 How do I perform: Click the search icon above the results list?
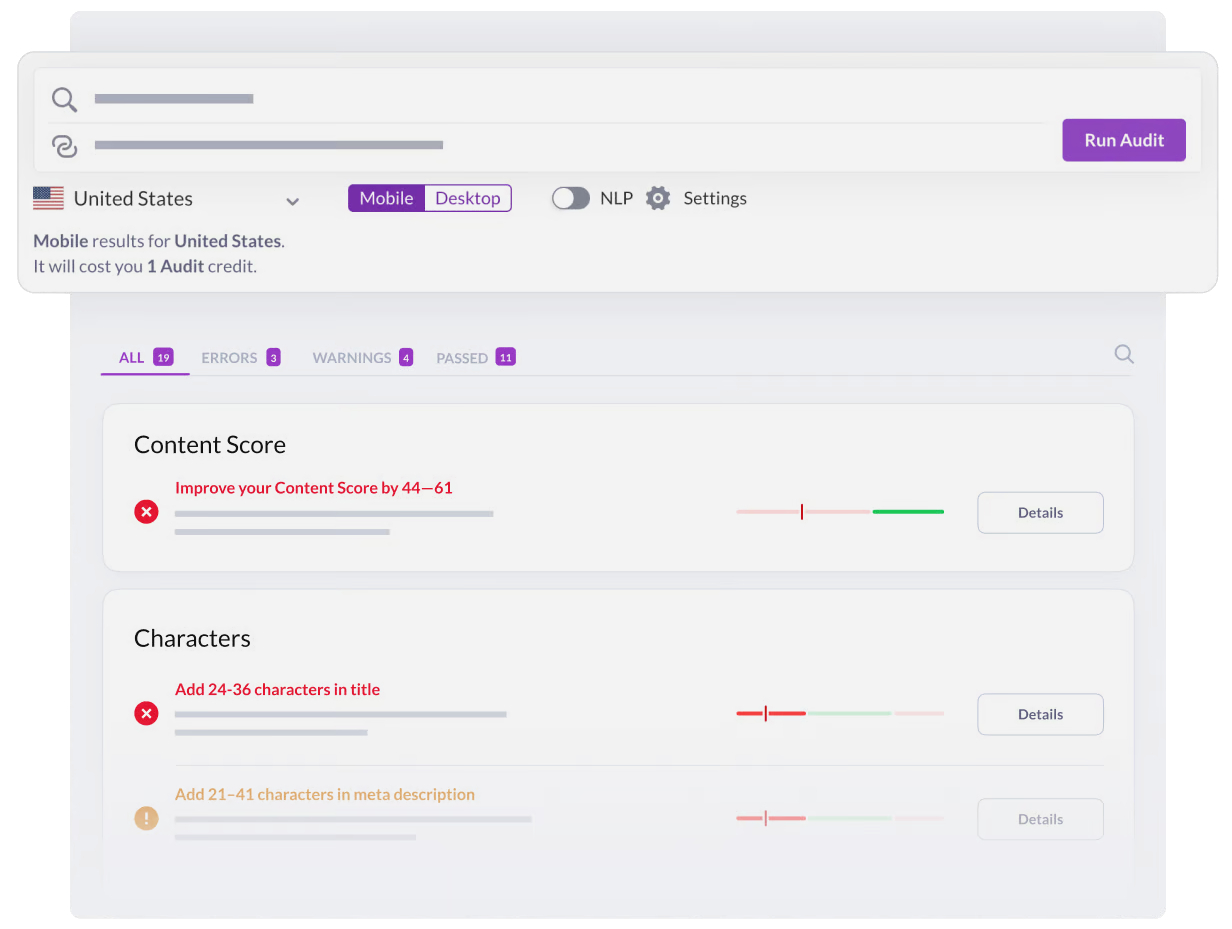pyautogui.click(x=1123, y=354)
